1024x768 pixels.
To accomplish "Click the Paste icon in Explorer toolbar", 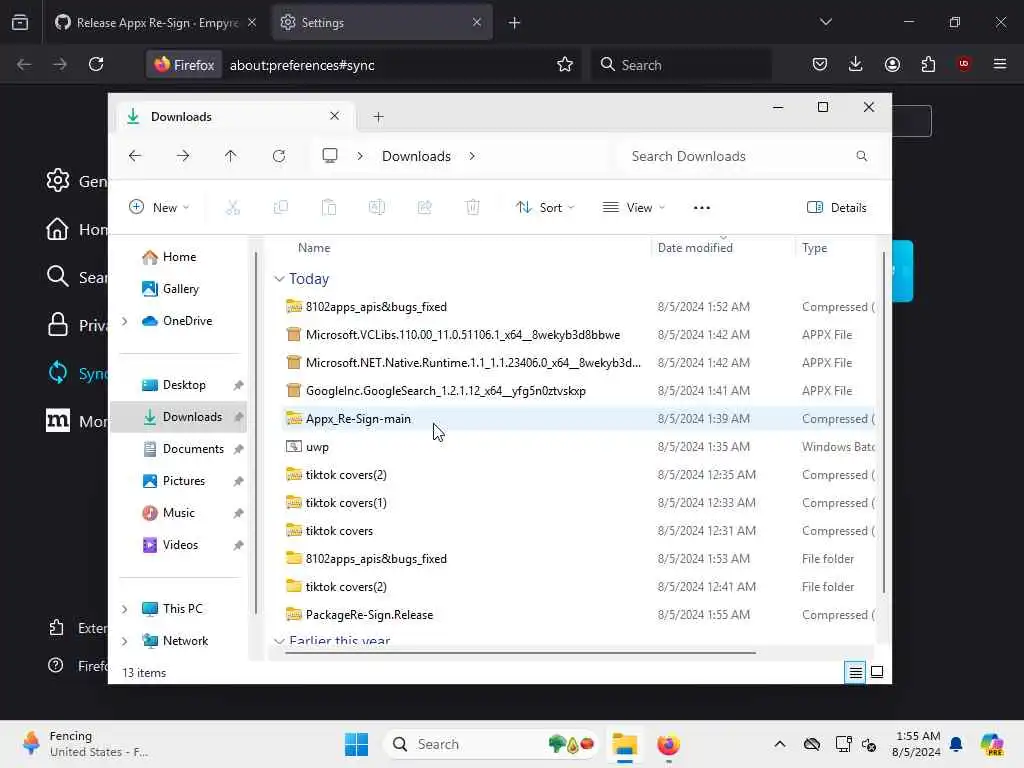I will [x=328, y=208].
